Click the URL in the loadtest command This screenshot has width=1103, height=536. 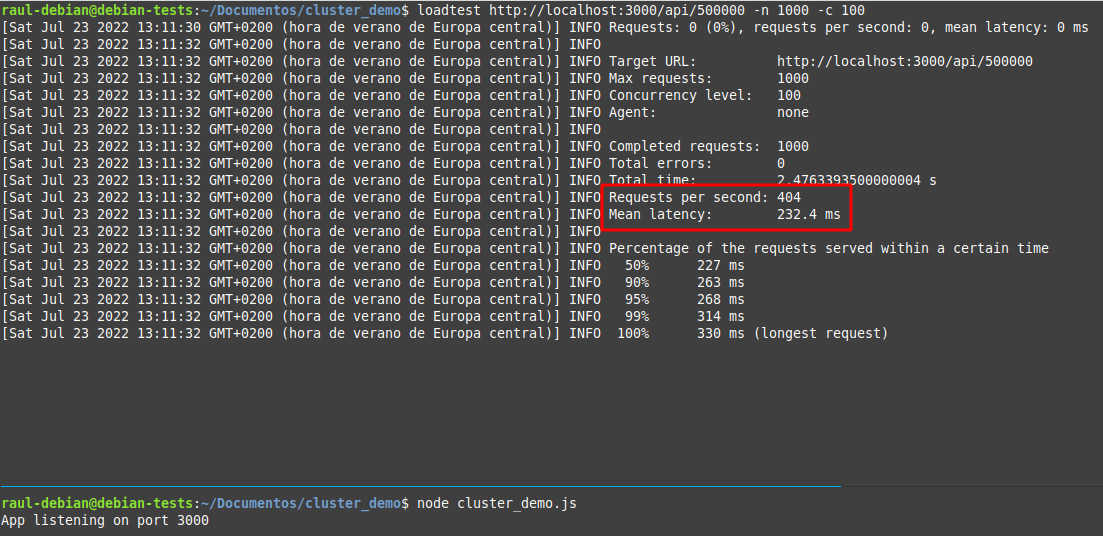(616, 10)
